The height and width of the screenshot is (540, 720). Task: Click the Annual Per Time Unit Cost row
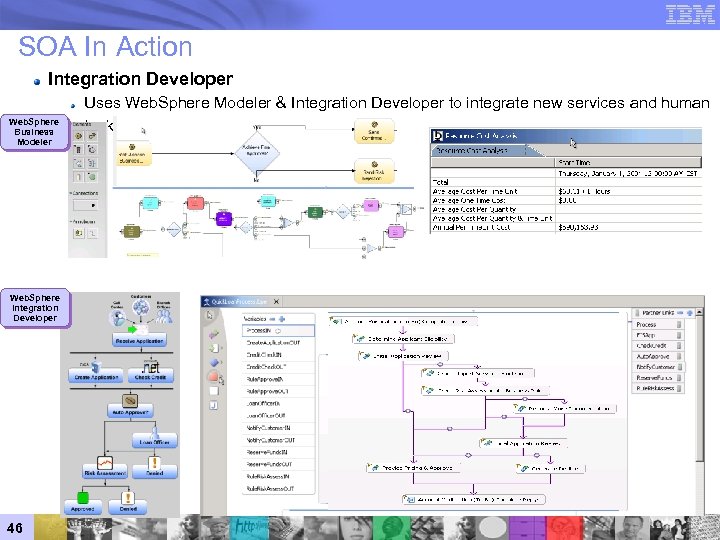566,227
